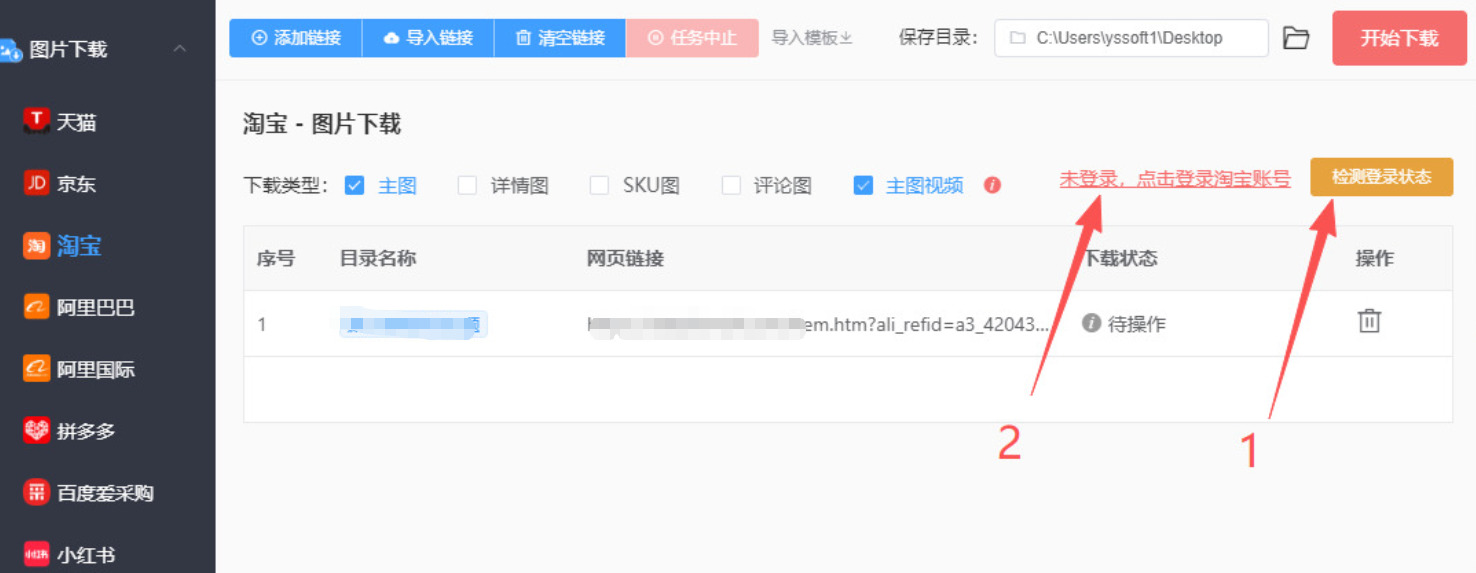Click the Baidu Aicaigou (百度爱采购) icon
The width and height of the screenshot is (1476, 573).
[36, 492]
